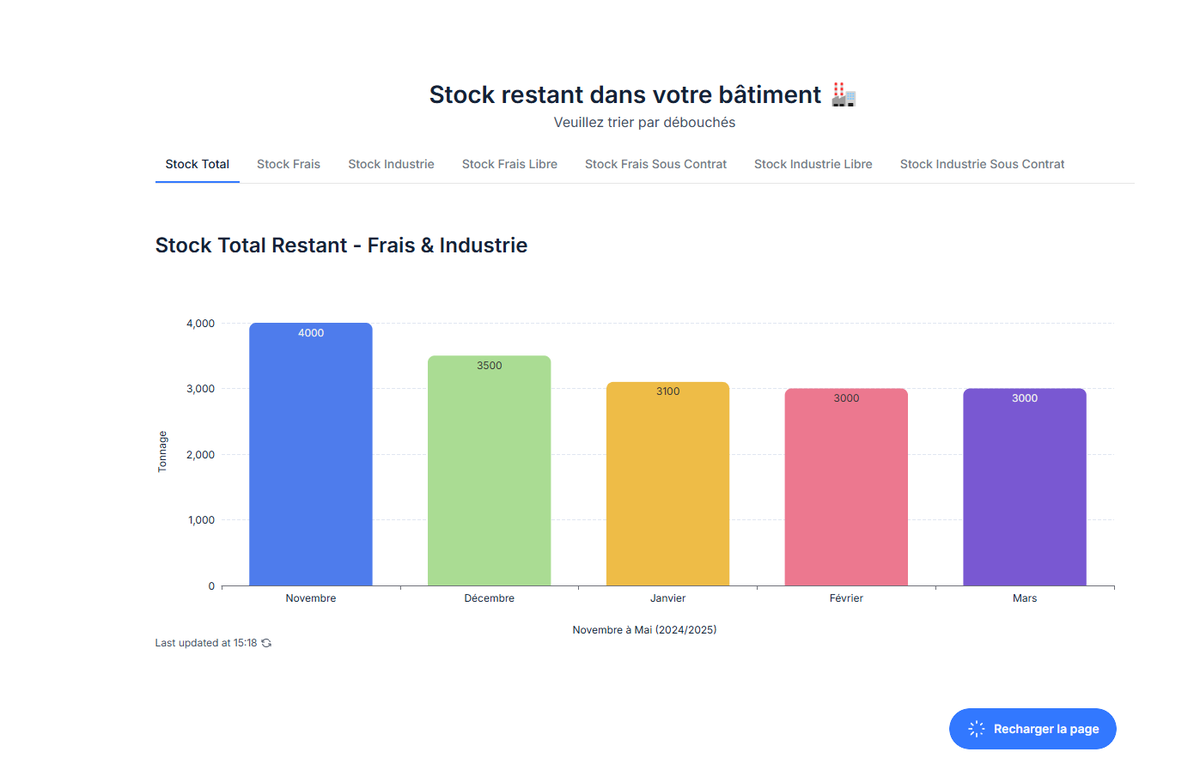Click the 3500 value label
1200x758 pixels.
pyautogui.click(x=489, y=366)
